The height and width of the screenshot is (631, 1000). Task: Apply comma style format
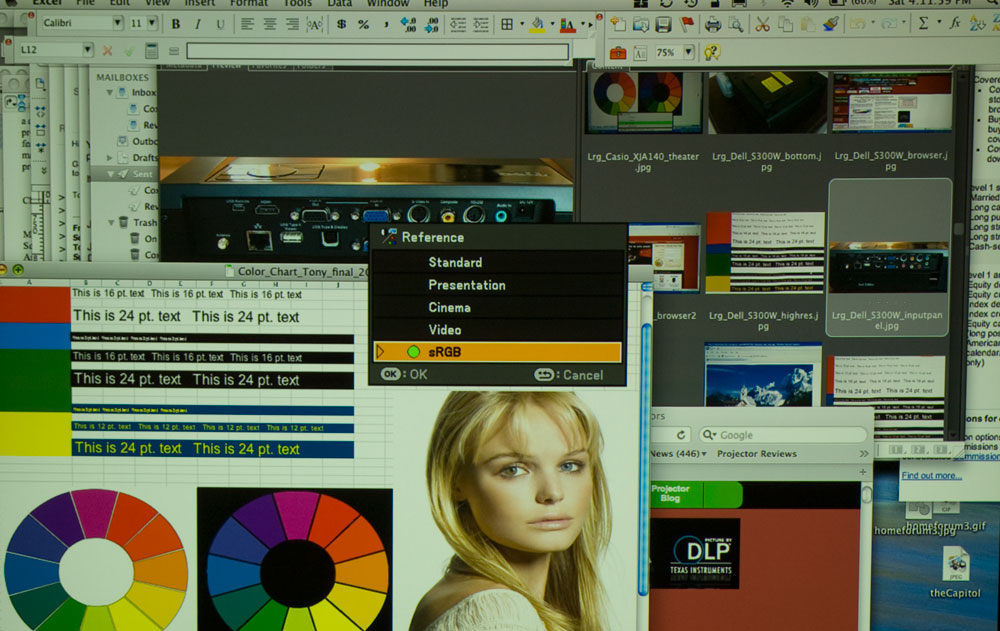click(x=386, y=24)
